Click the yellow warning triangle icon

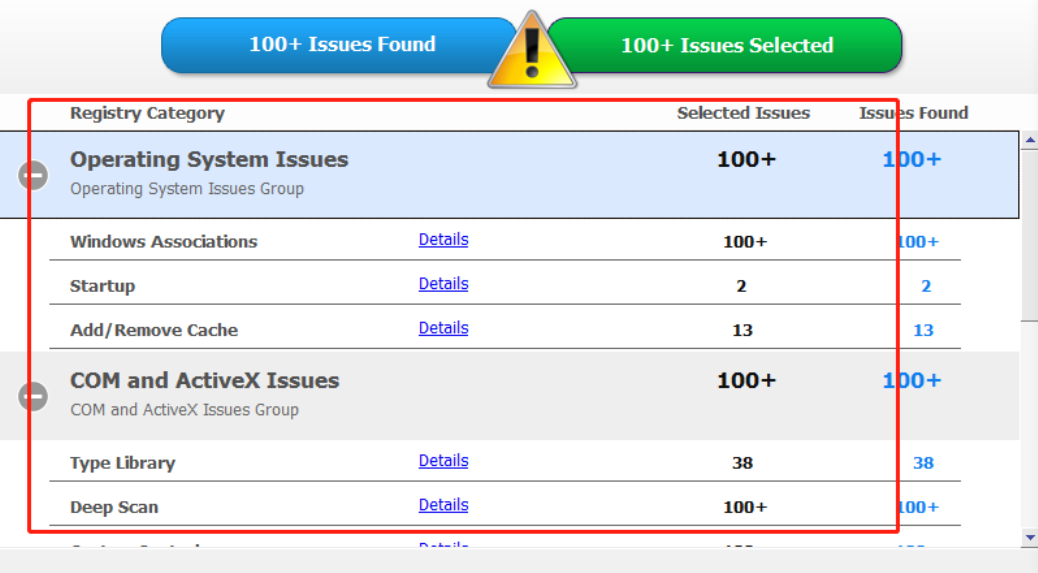(x=532, y=52)
